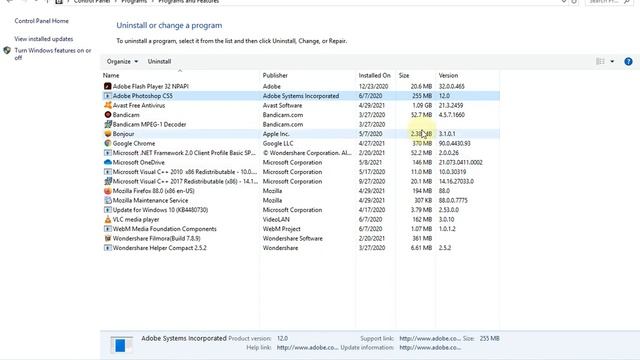Image resolution: width=640 pixels, height=360 pixels.
Task: Open the view options dropdown arrow
Action: coord(612,62)
